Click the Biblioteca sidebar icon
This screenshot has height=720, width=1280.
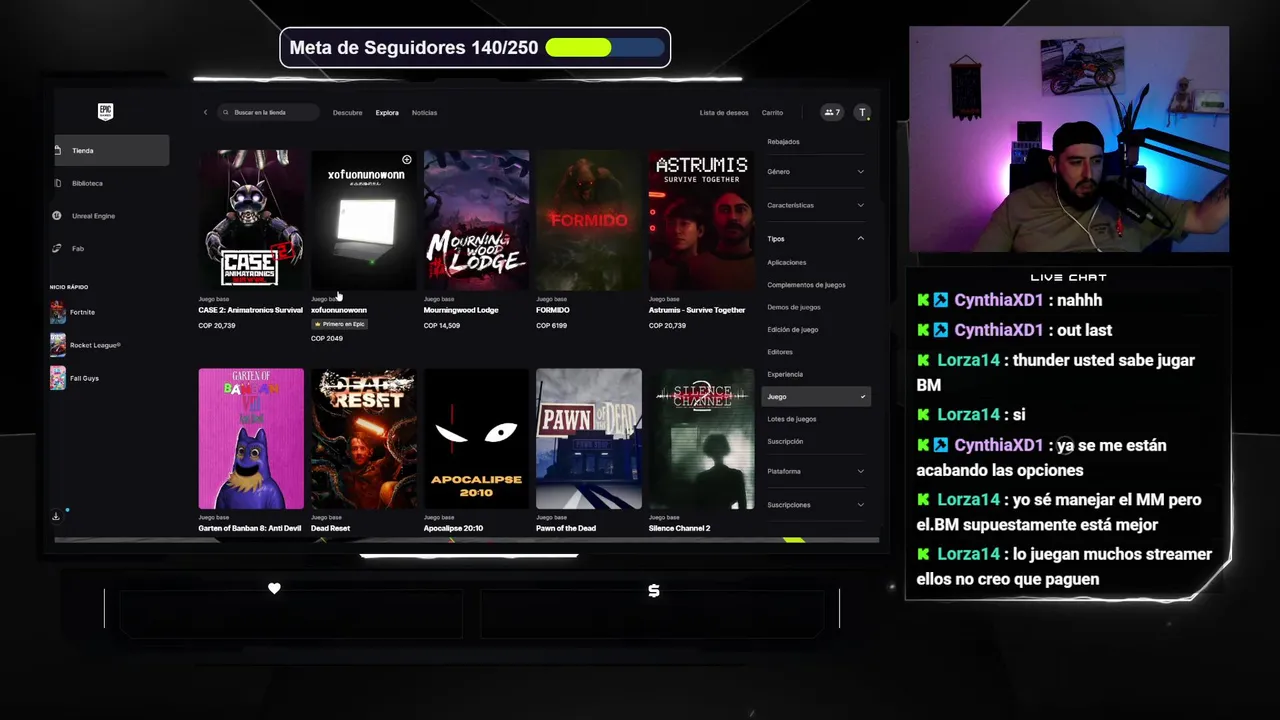pyautogui.click(x=57, y=183)
